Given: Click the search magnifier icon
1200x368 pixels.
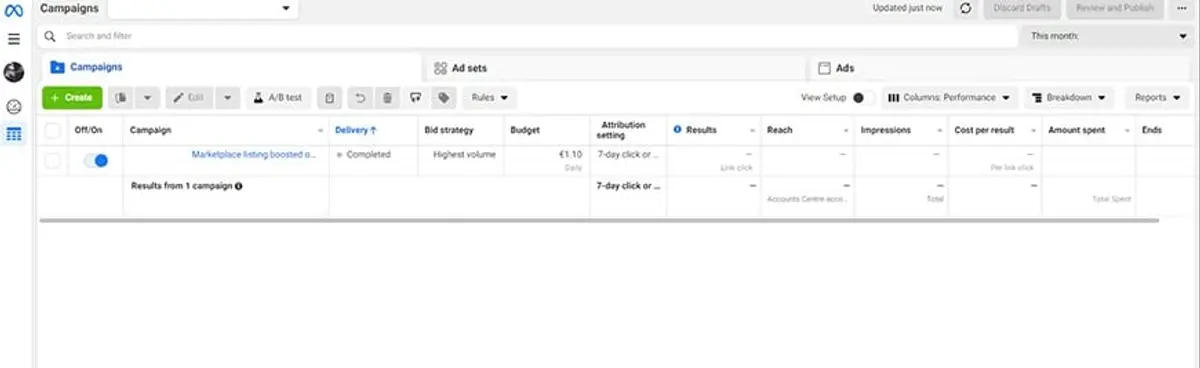Looking at the screenshot, I should [50, 36].
